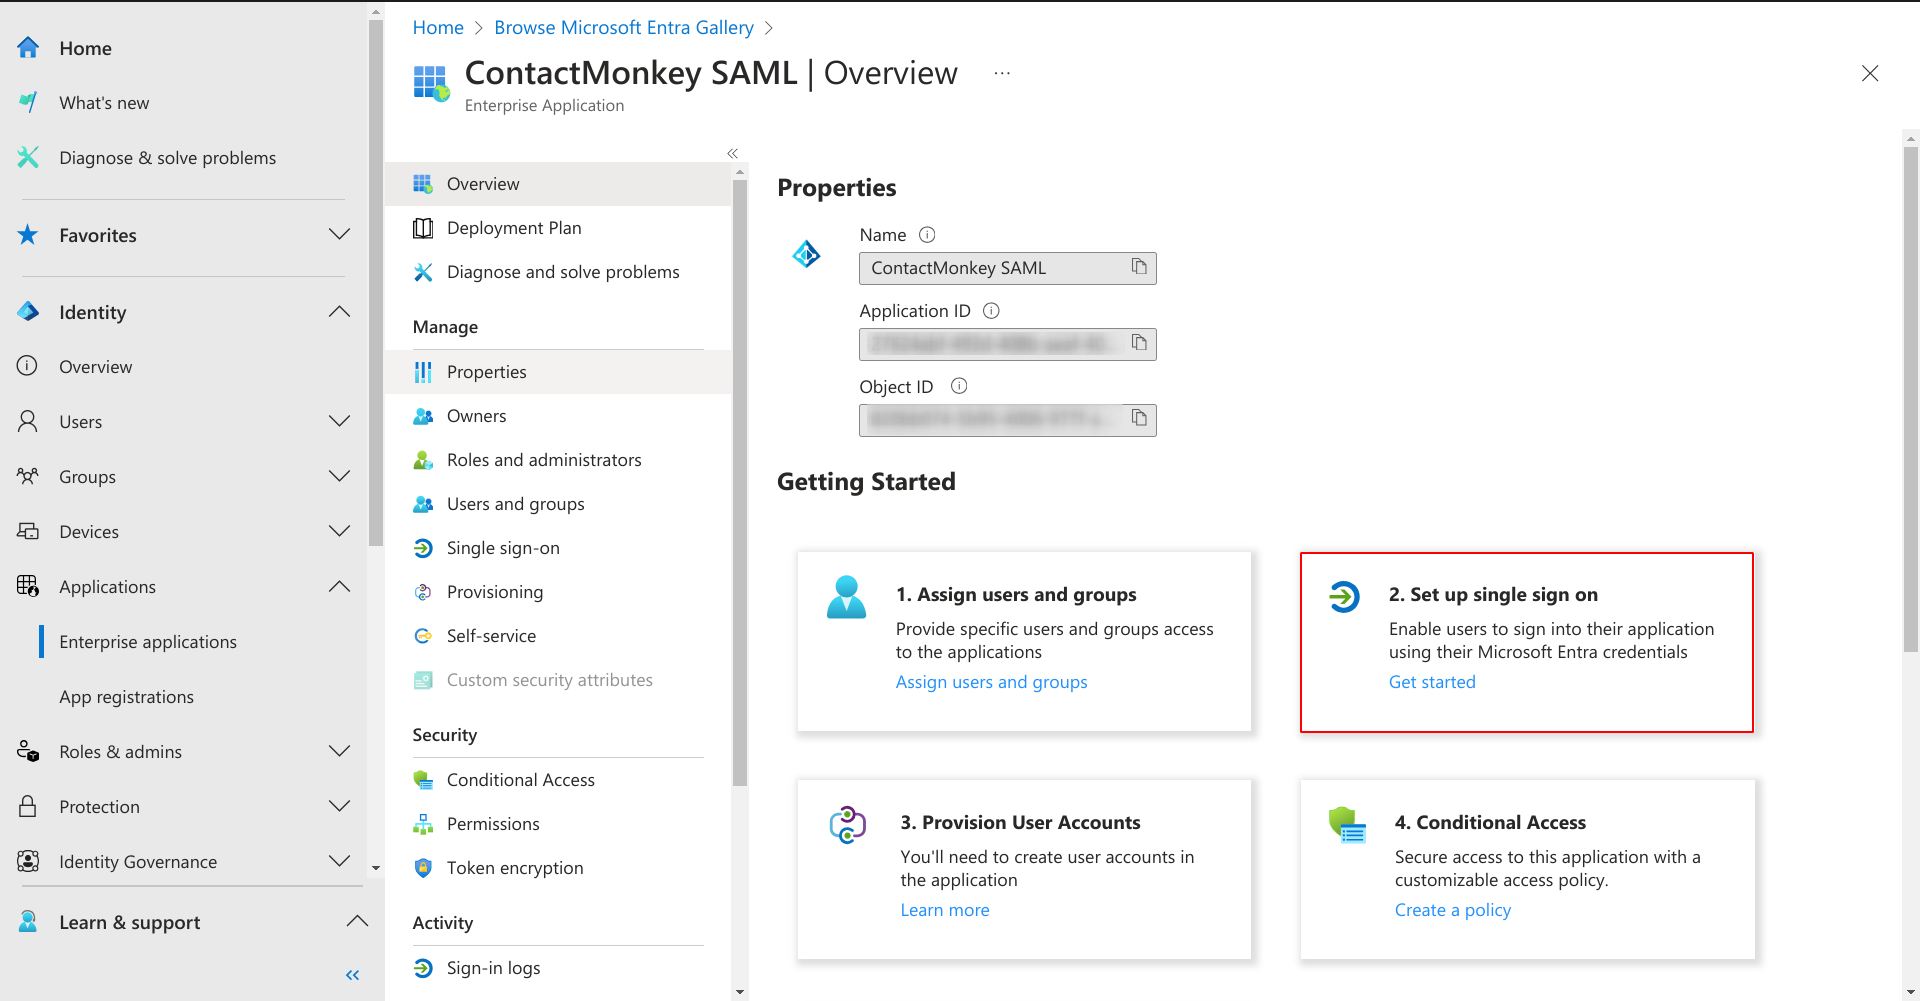Viewport: 1920px width, 1001px height.
Task: Open Self-service menu item
Action: coord(558,636)
